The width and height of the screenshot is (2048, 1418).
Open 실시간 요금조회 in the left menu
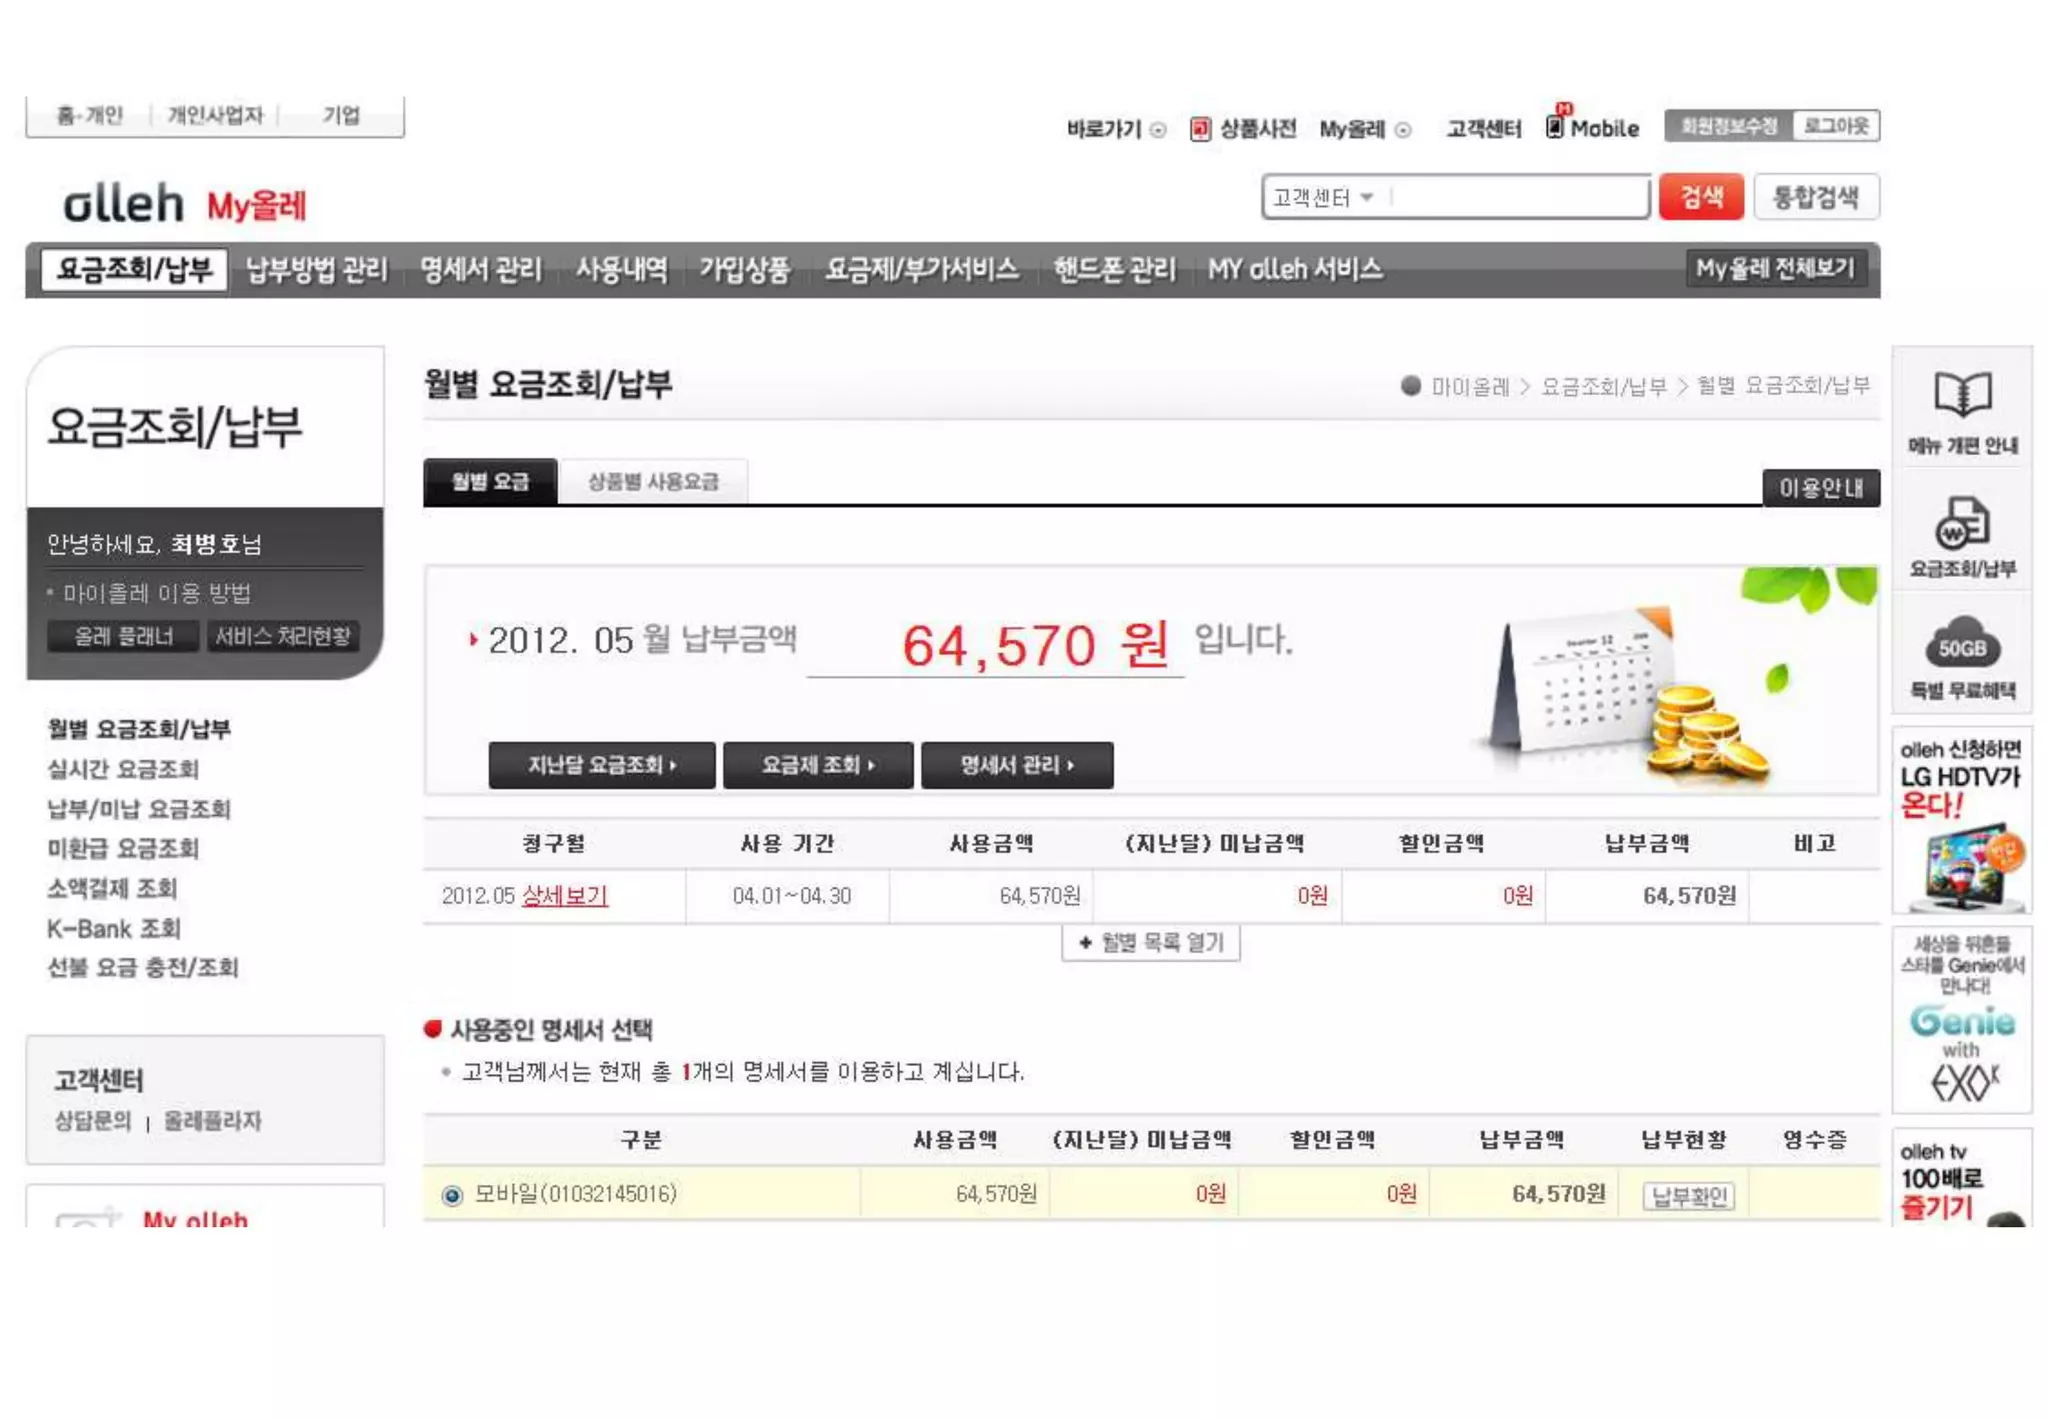[123, 769]
